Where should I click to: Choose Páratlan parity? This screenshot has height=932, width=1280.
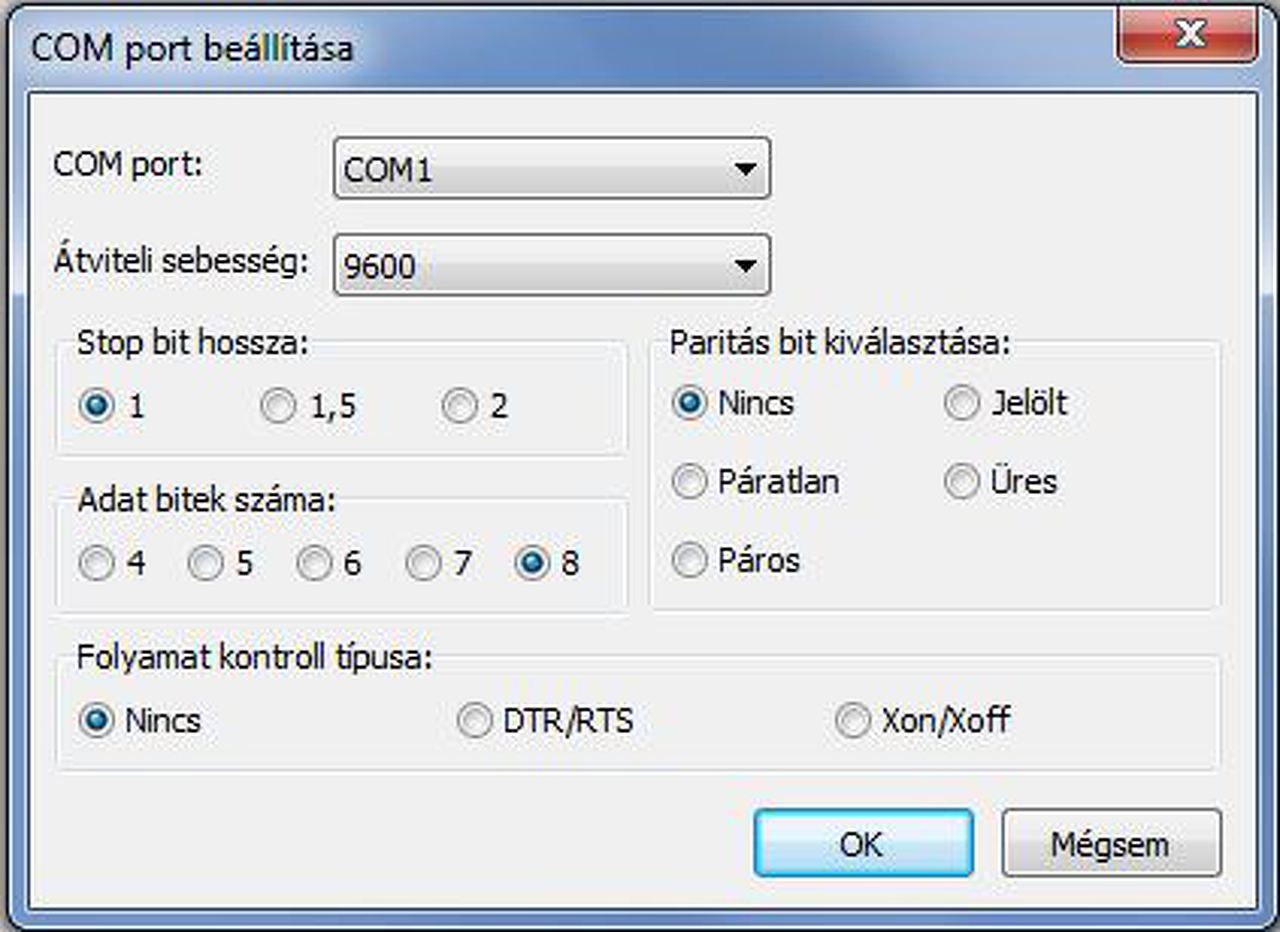pos(689,482)
